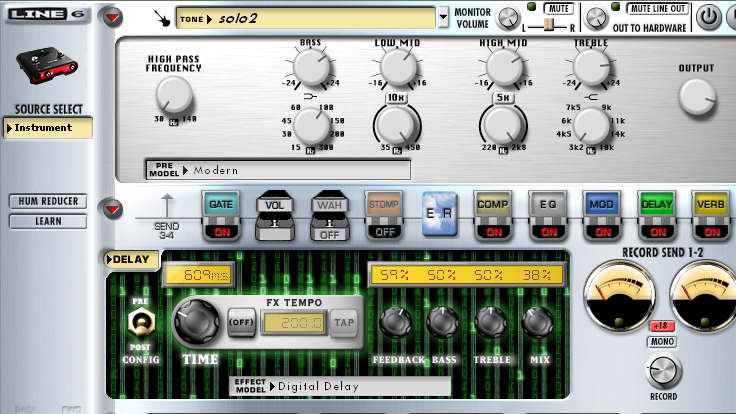Click the Hum Reducer button

click(48, 201)
